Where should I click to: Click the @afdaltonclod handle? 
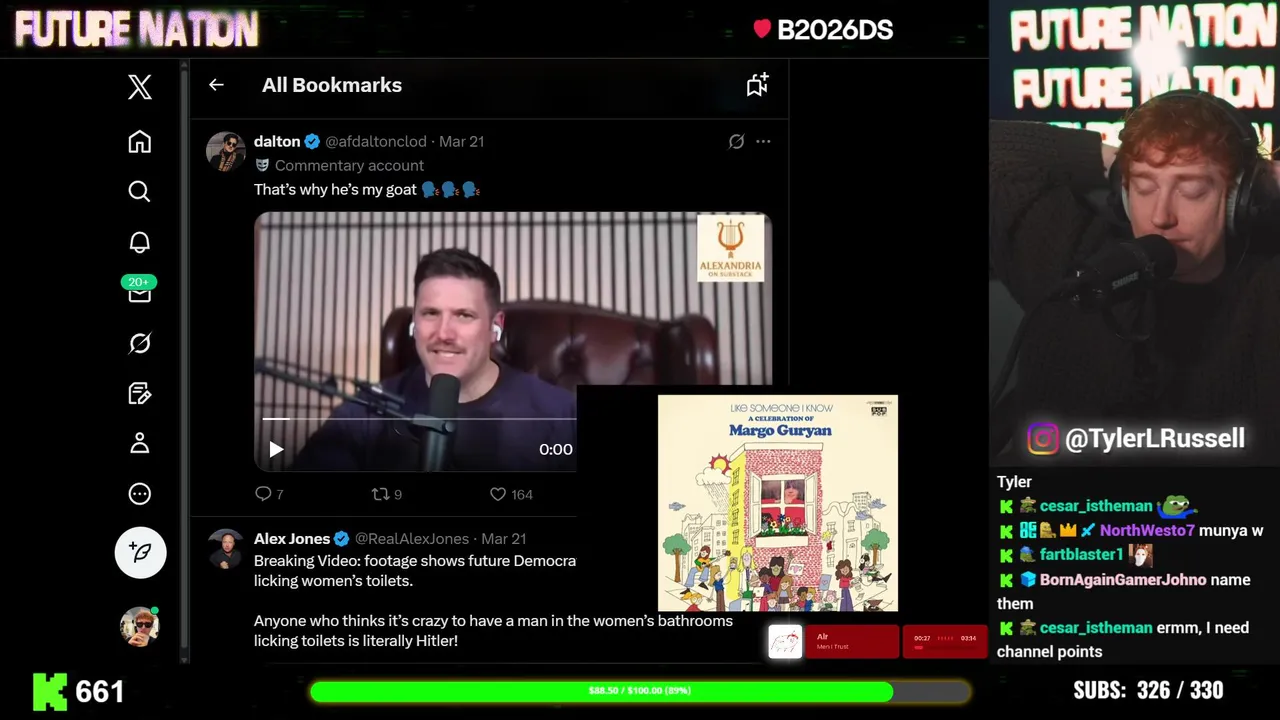pos(376,141)
